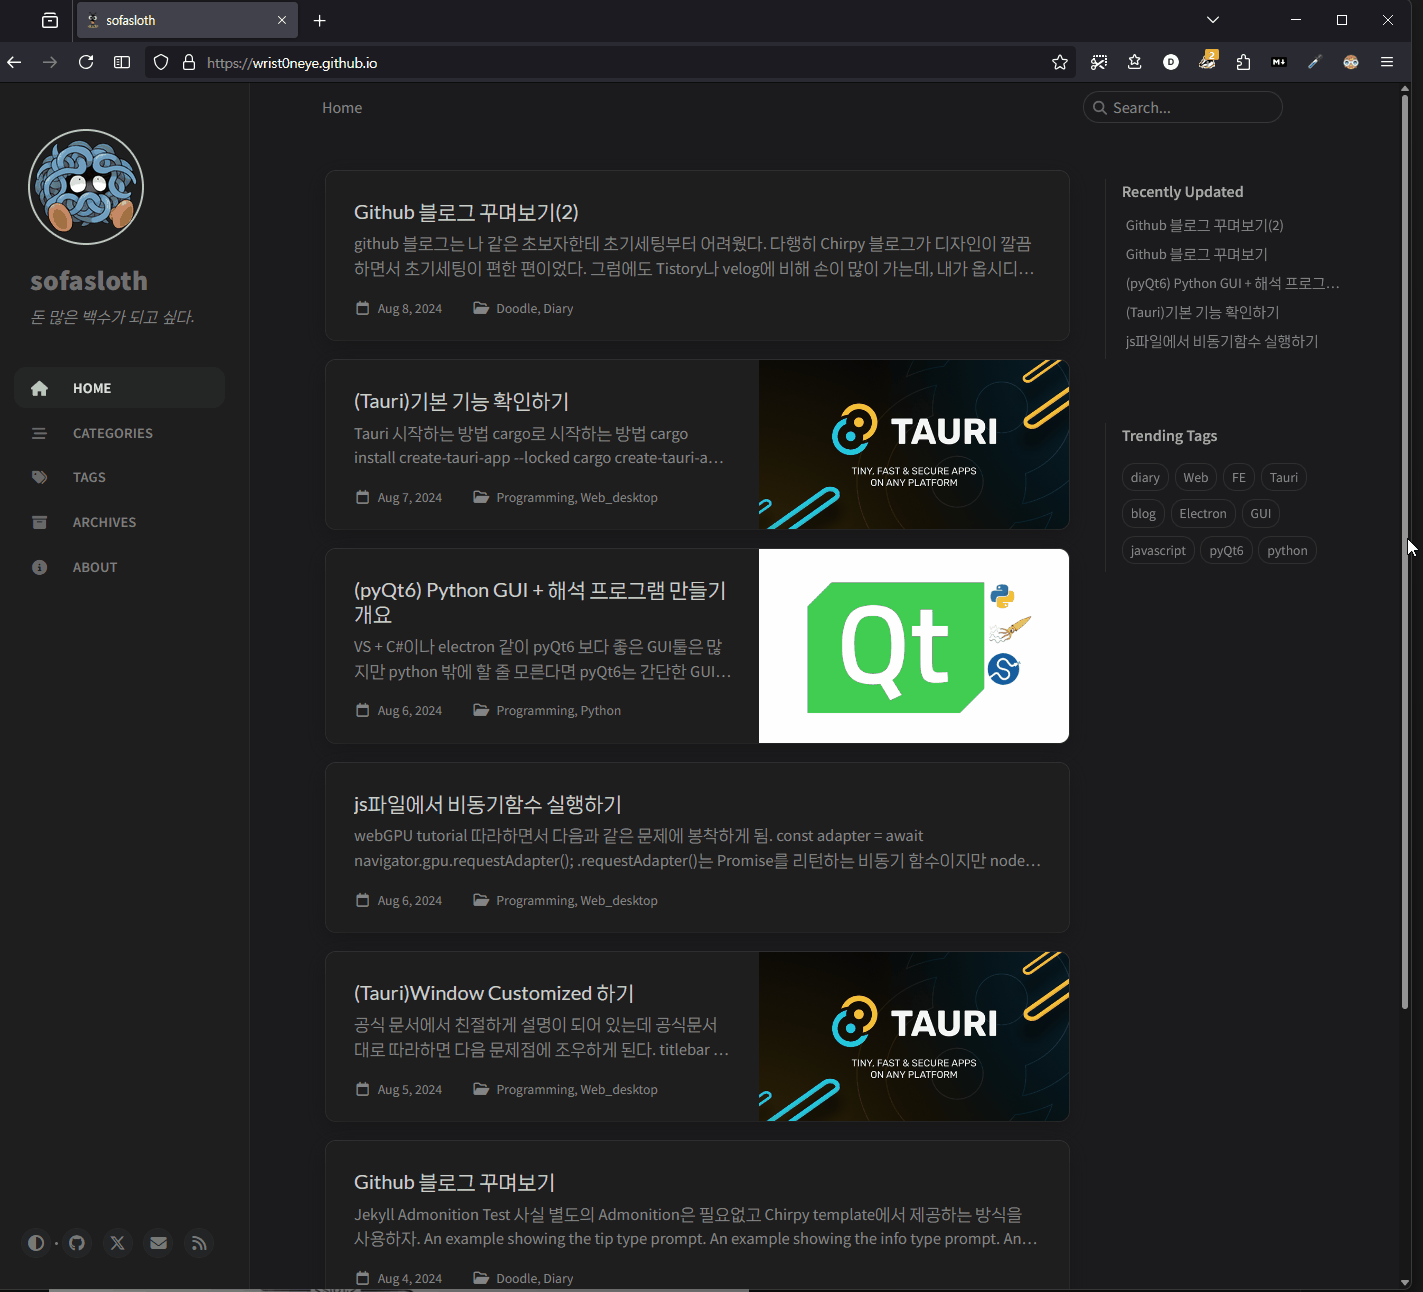Screen dimensions: 1423x1292
Task: Click the Home breadcrumb
Action: coord(342,108)
